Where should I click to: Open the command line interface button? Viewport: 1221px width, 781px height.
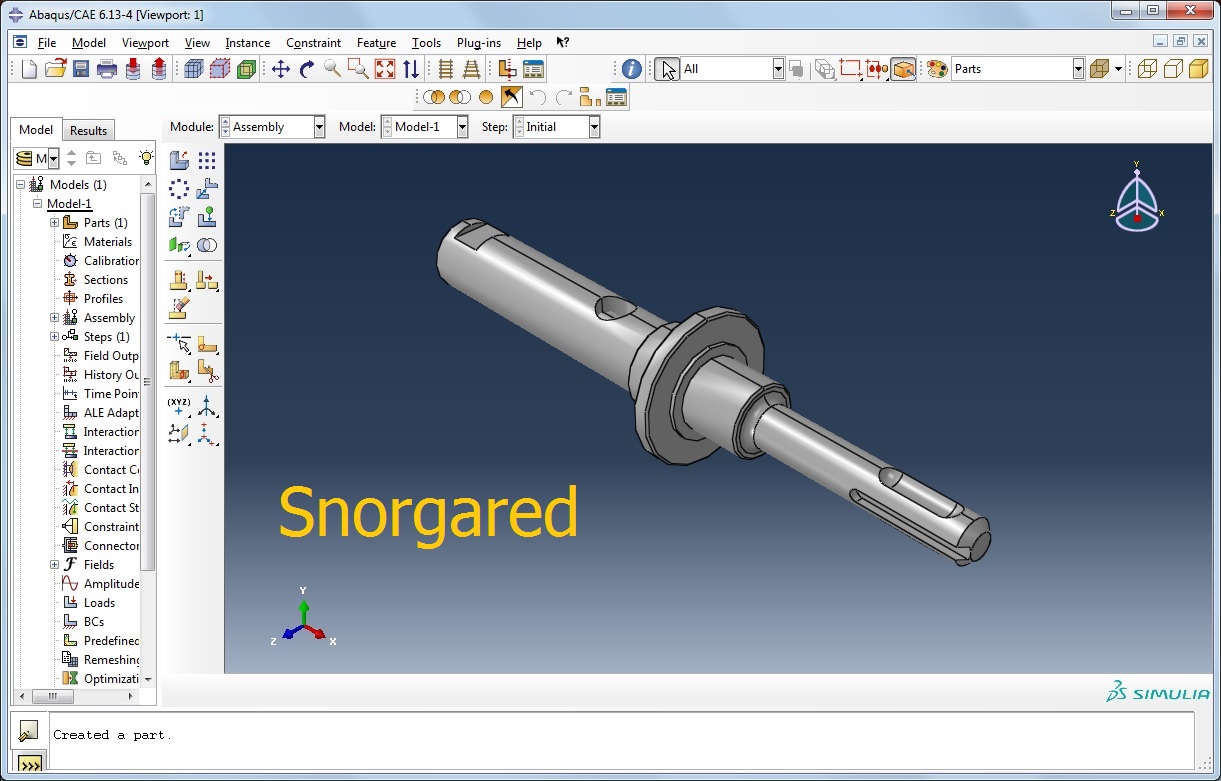click(x=30, y=765)
